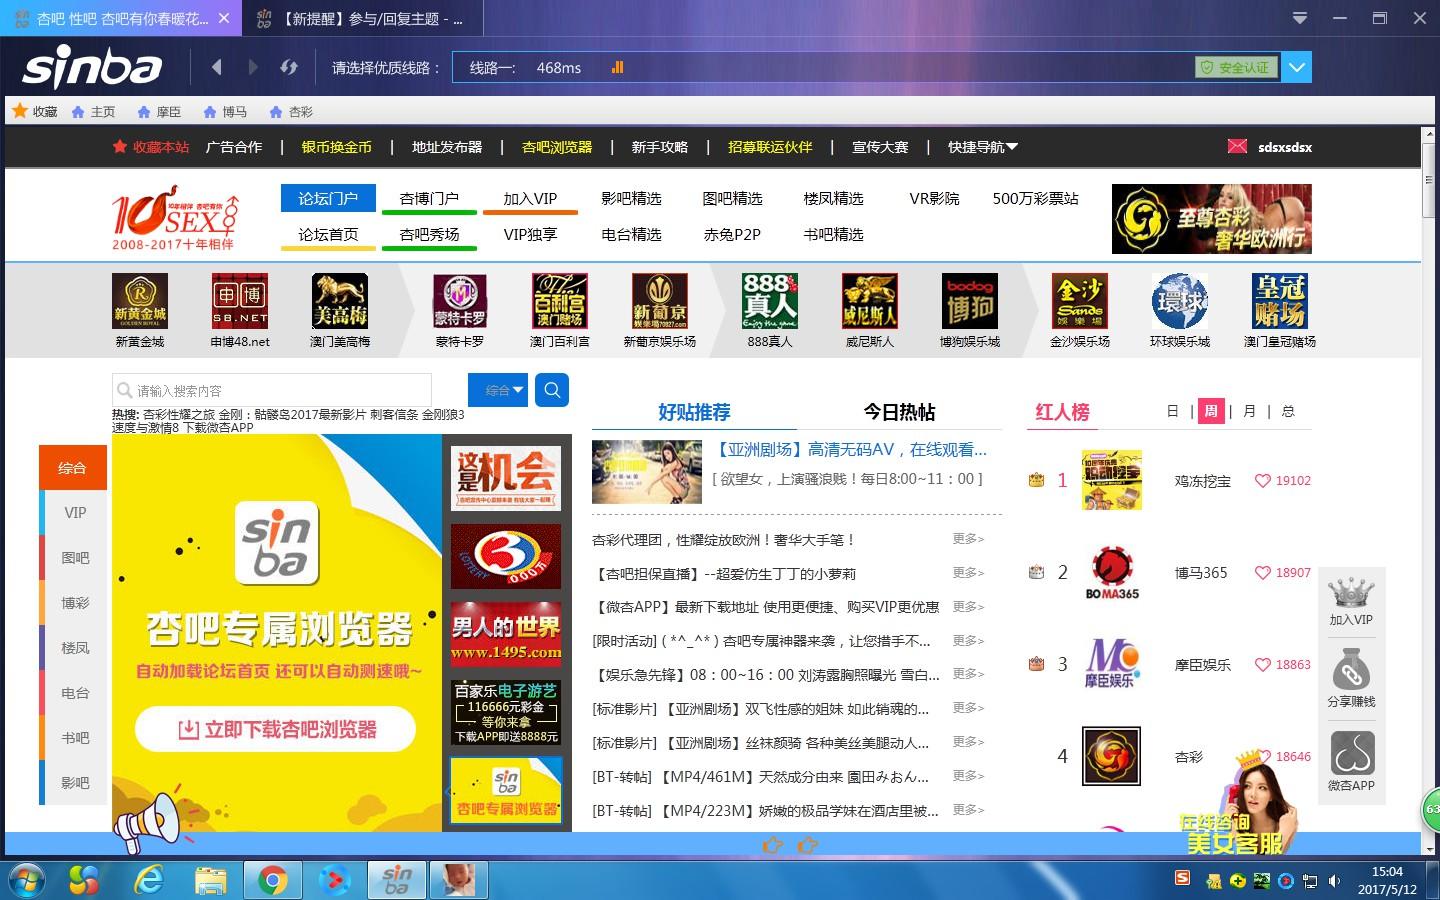Viewport: 1440px width, 900px height.
Task: Open Windows Explorer folder in taskbar
Action: click(210, 880)
